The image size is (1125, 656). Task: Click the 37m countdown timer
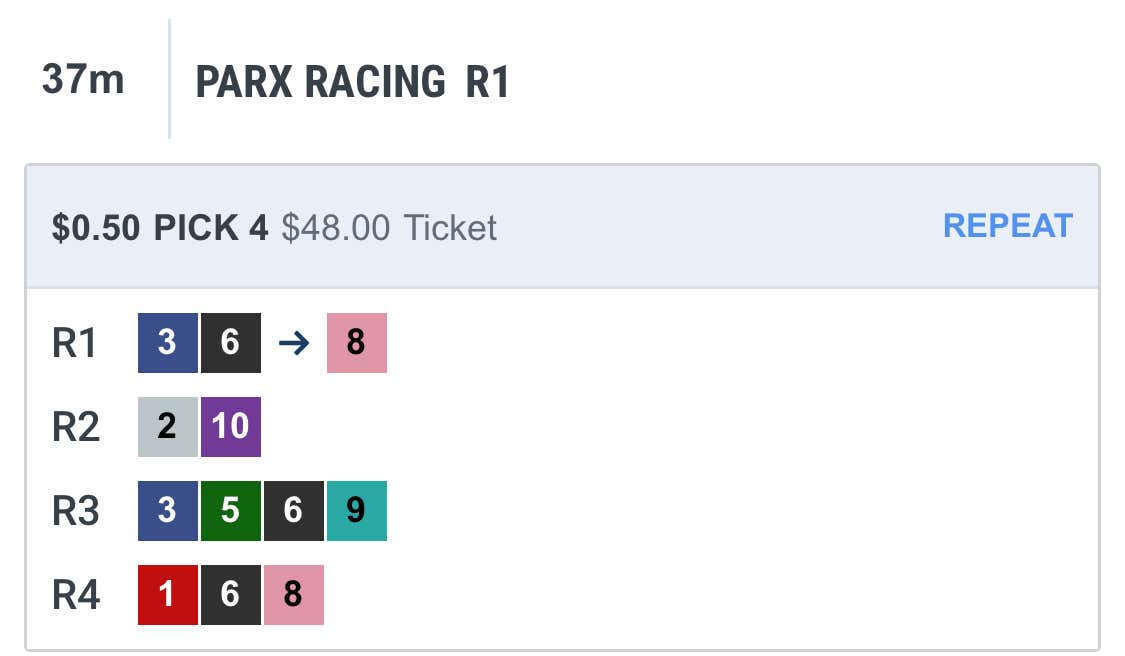coord(81,80)
